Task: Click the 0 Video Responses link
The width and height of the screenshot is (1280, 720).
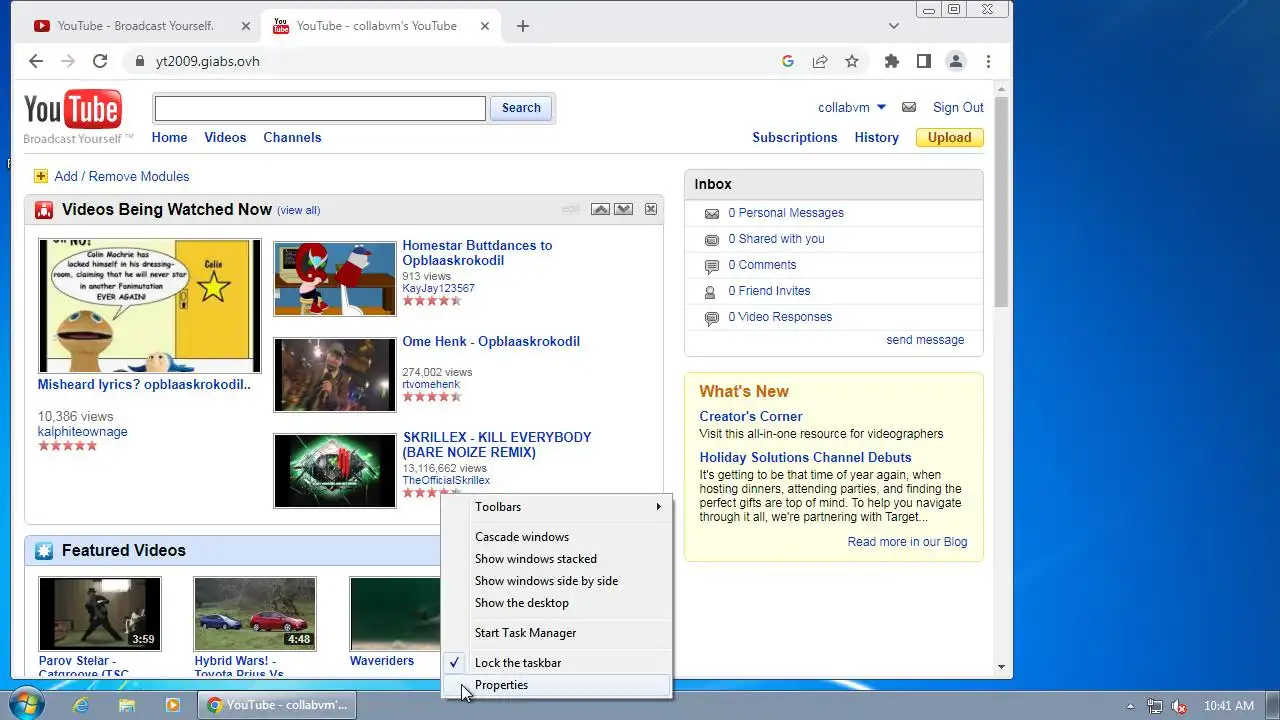Action: point(780,317)
